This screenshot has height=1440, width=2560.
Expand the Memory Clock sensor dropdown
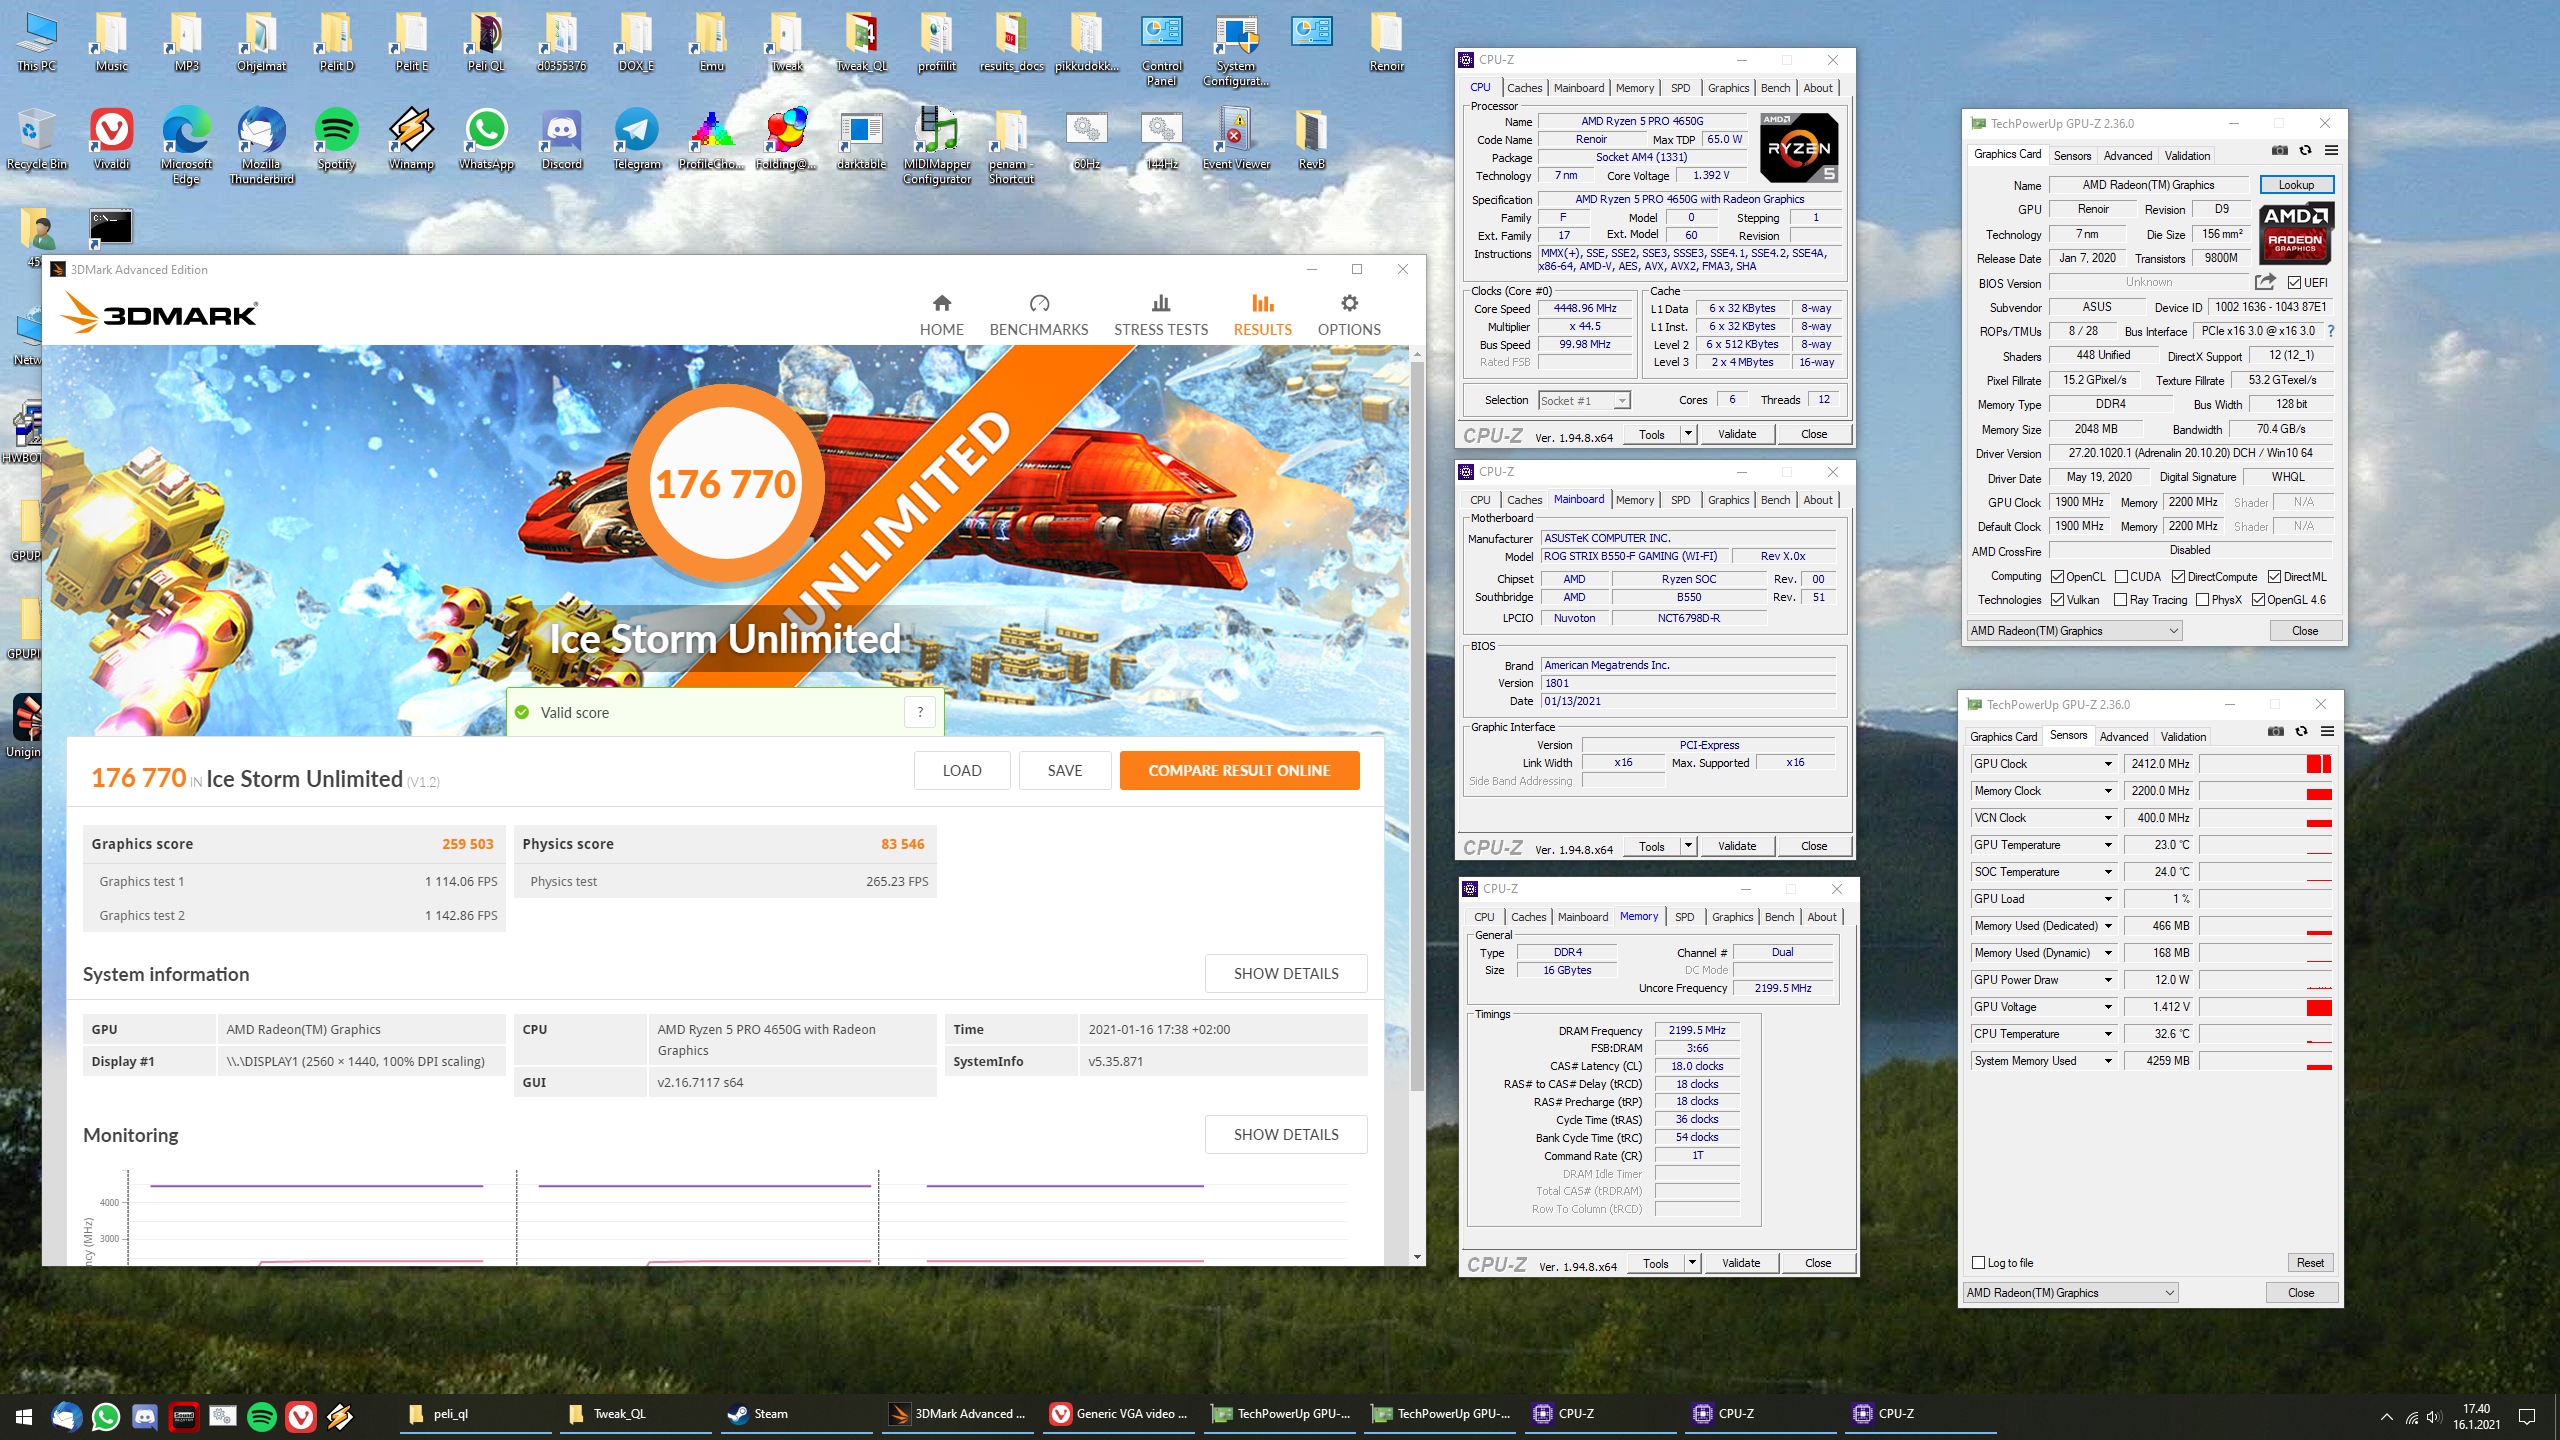(2108, 791)
